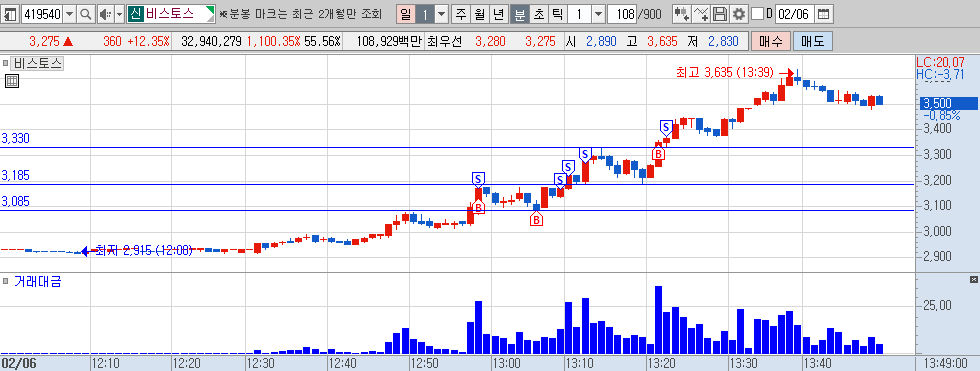Toggle the D checkbox beside the date

(757, 14)
